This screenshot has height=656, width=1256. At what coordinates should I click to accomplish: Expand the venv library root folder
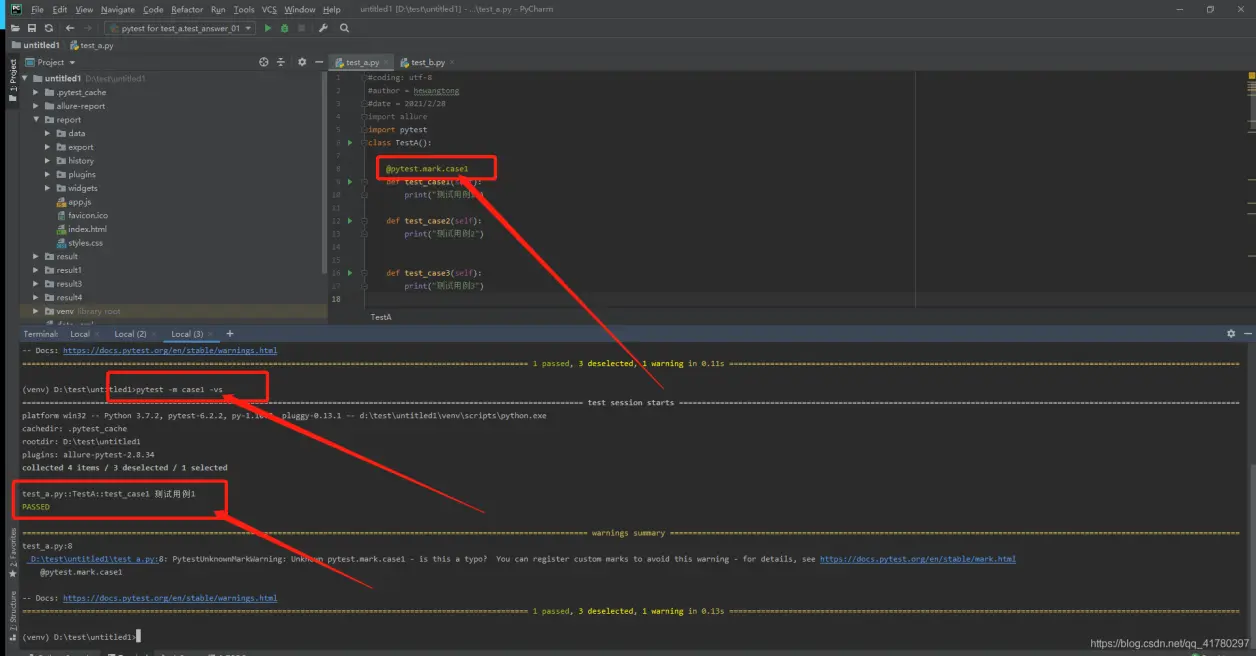pyautogui.click(x=36, y=311)
